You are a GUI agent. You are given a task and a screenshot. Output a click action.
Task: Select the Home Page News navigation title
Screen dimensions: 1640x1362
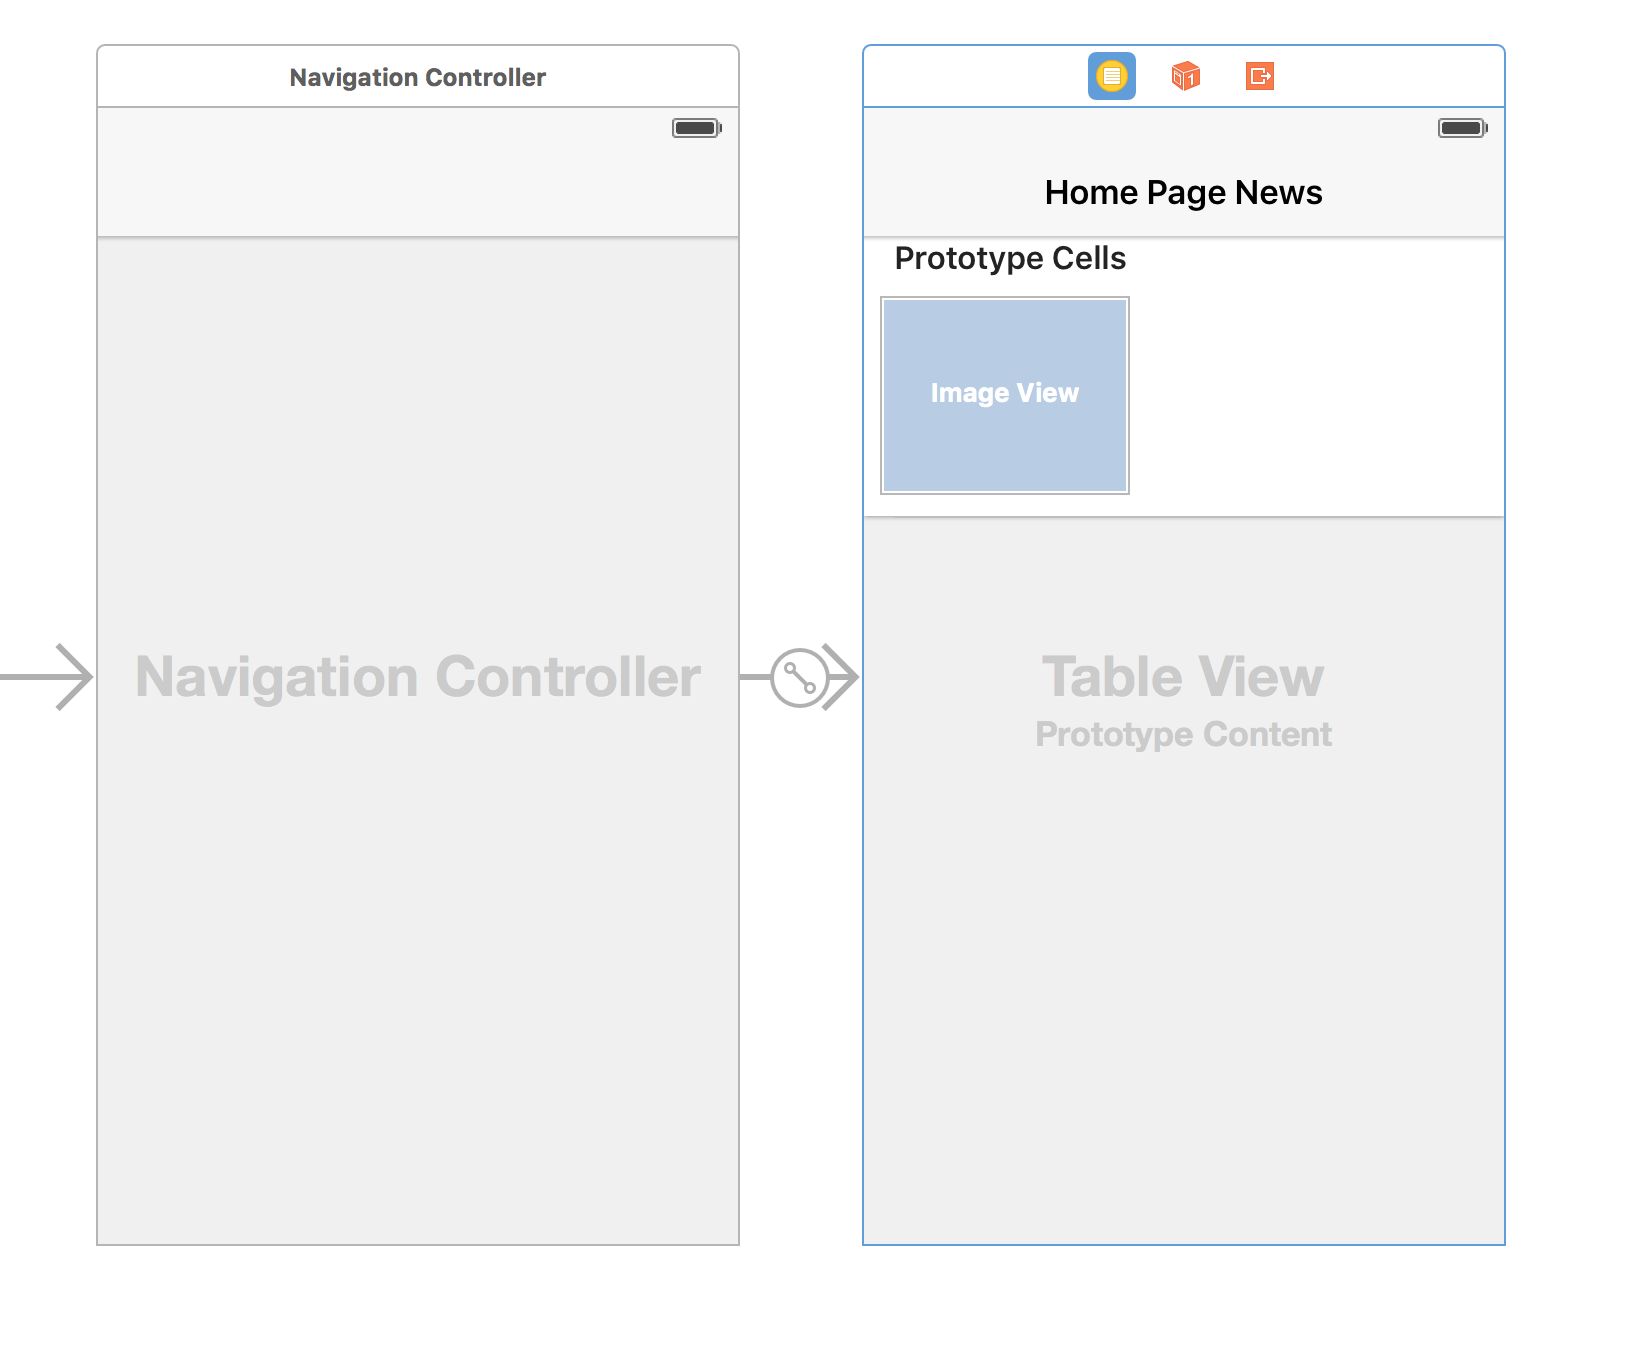click(1183, 192)
